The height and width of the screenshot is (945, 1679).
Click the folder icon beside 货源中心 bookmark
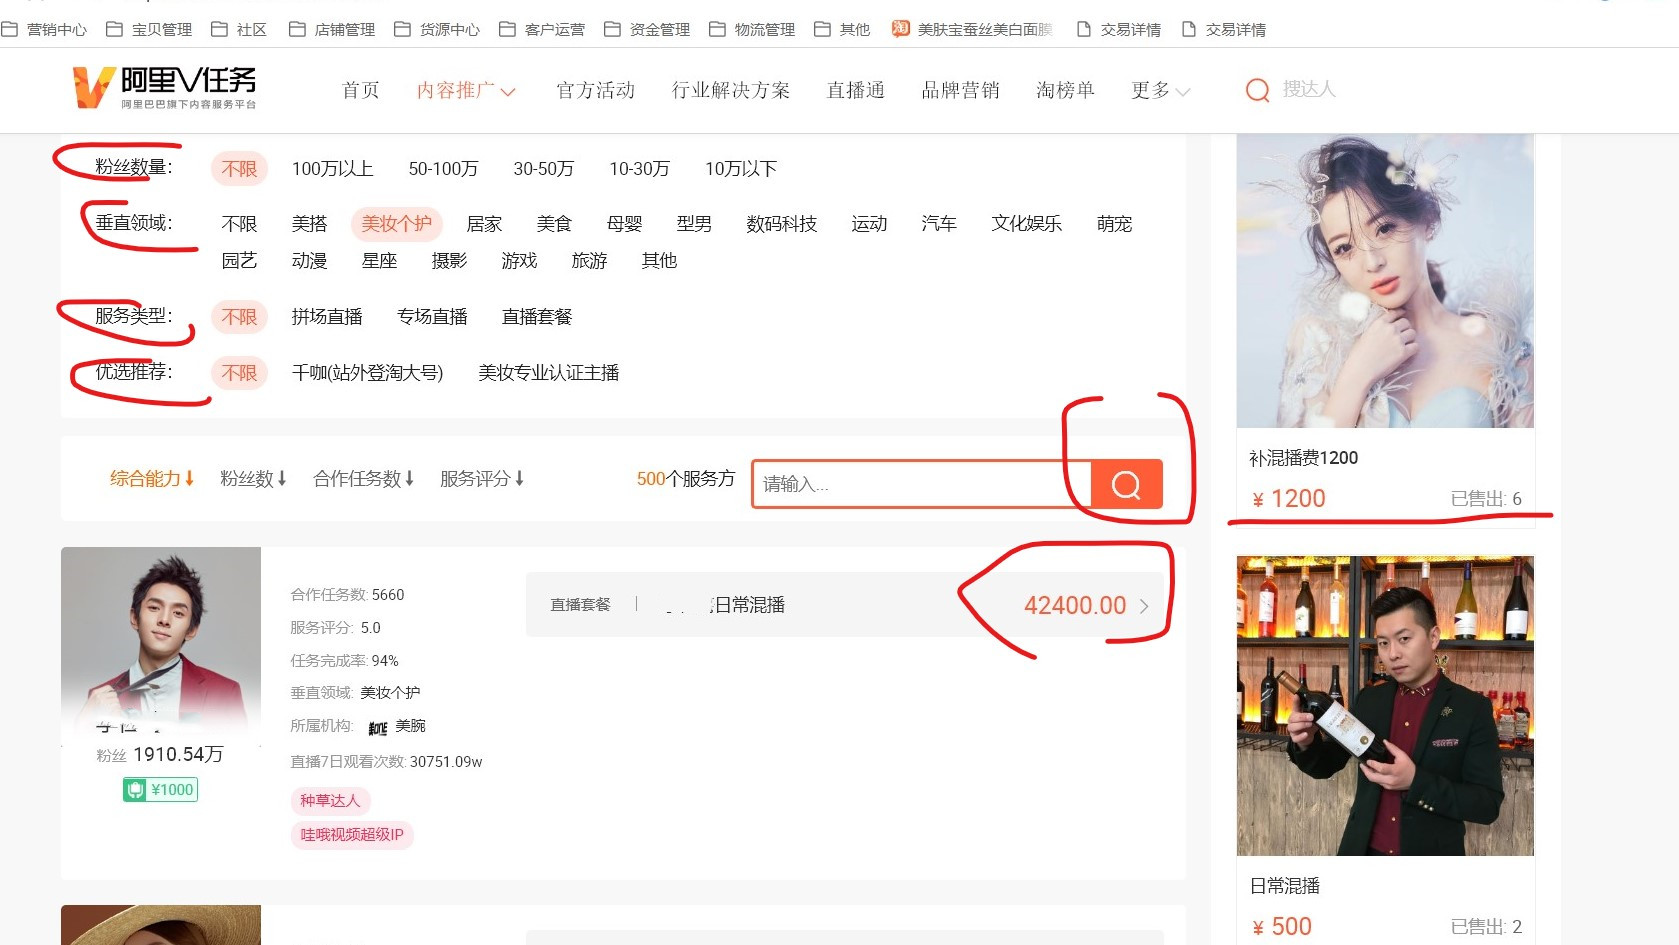(401, 29)
